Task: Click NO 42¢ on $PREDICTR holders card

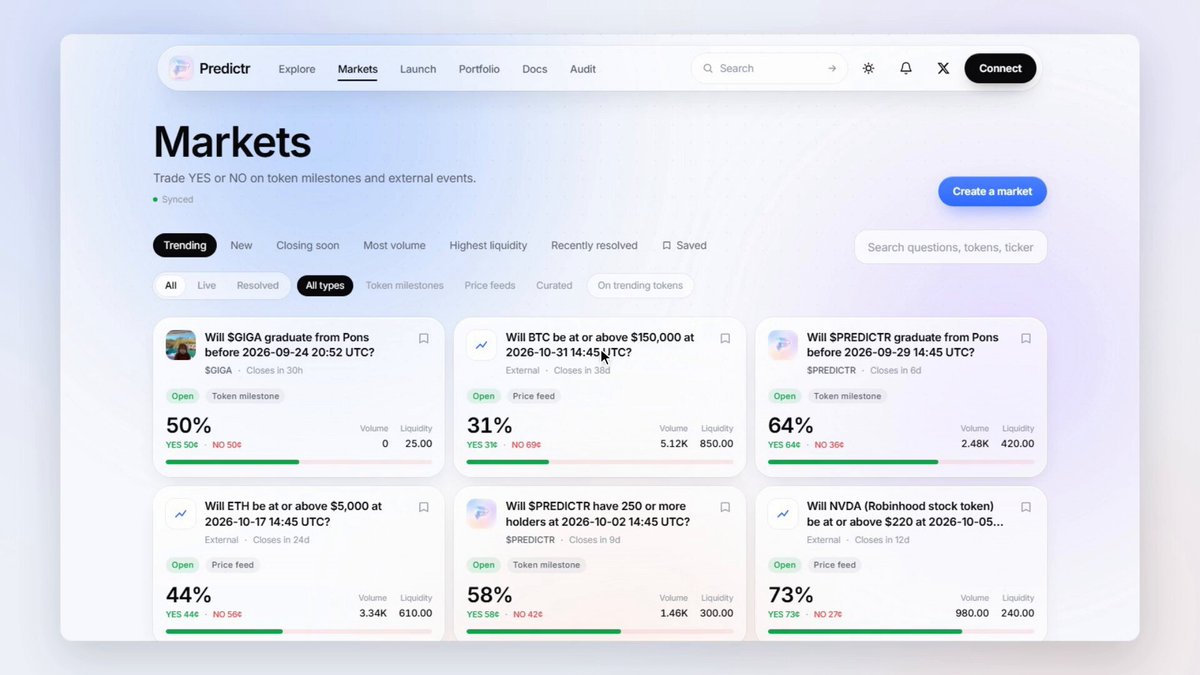Action: [x=527, y=614]
